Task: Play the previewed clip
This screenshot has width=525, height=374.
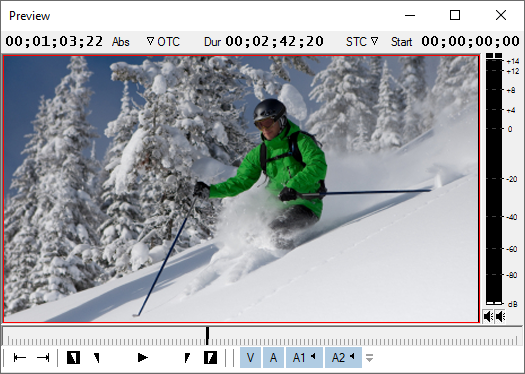Action: [143, 358]
